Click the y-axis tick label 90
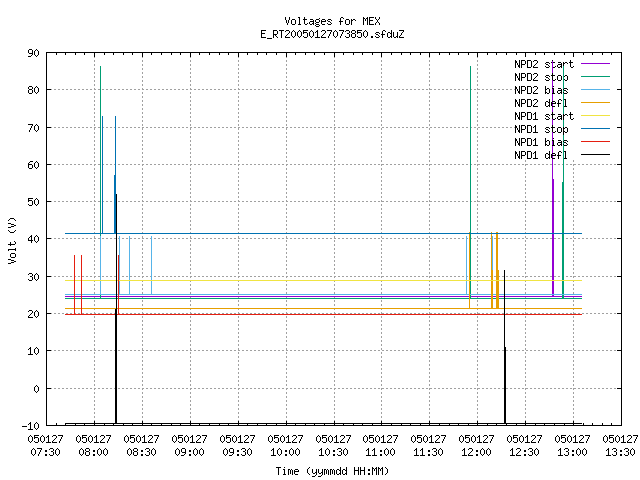This screenshot has width=640, height=480. point(33,53)
